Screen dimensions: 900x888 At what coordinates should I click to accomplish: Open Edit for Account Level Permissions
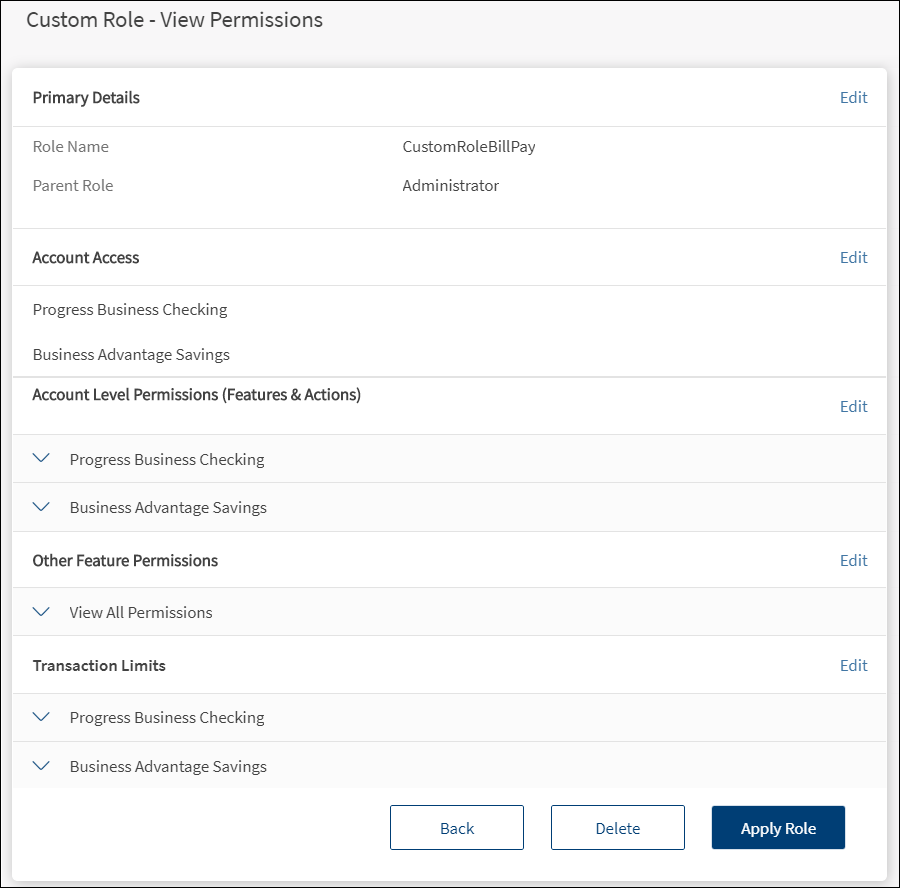coord(853,406)
